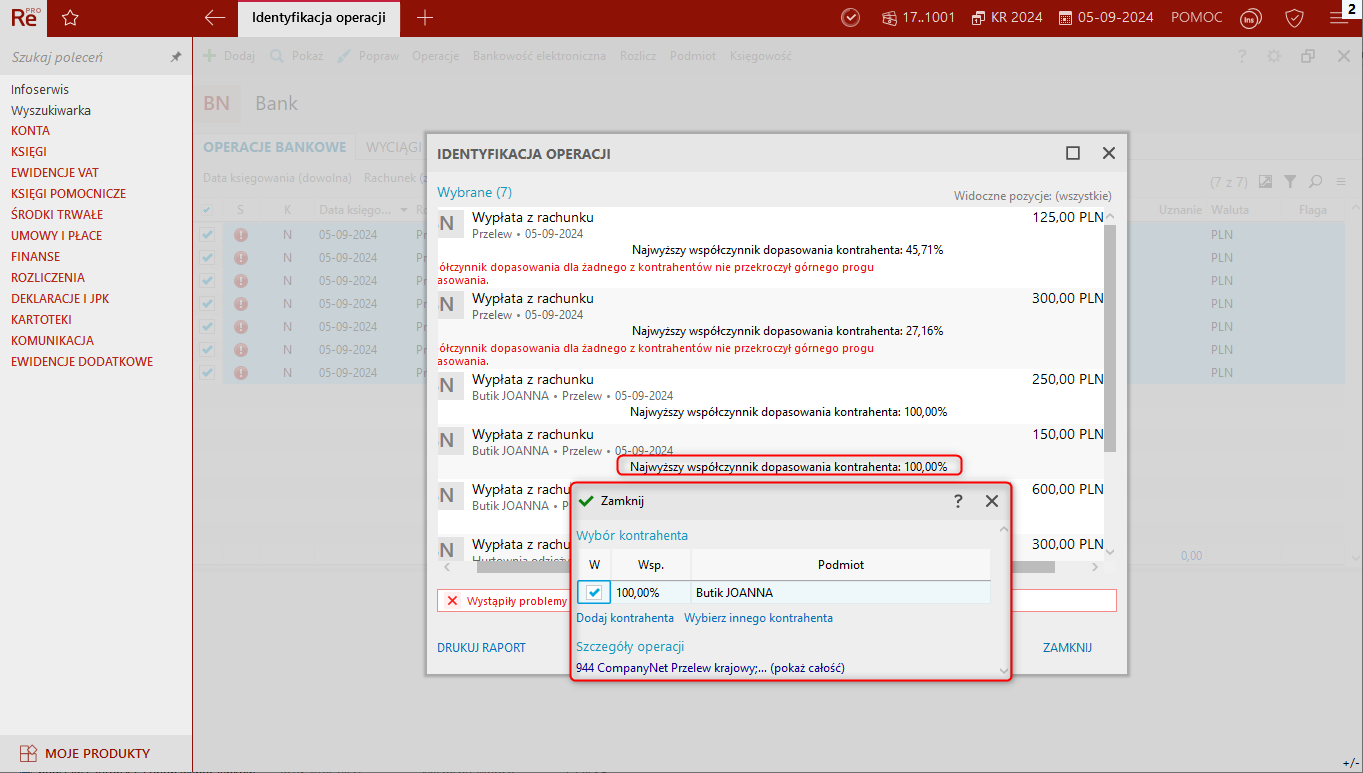Click the DRUKUJ RAPORT button

pyautogui.click(x=481, y=648)
